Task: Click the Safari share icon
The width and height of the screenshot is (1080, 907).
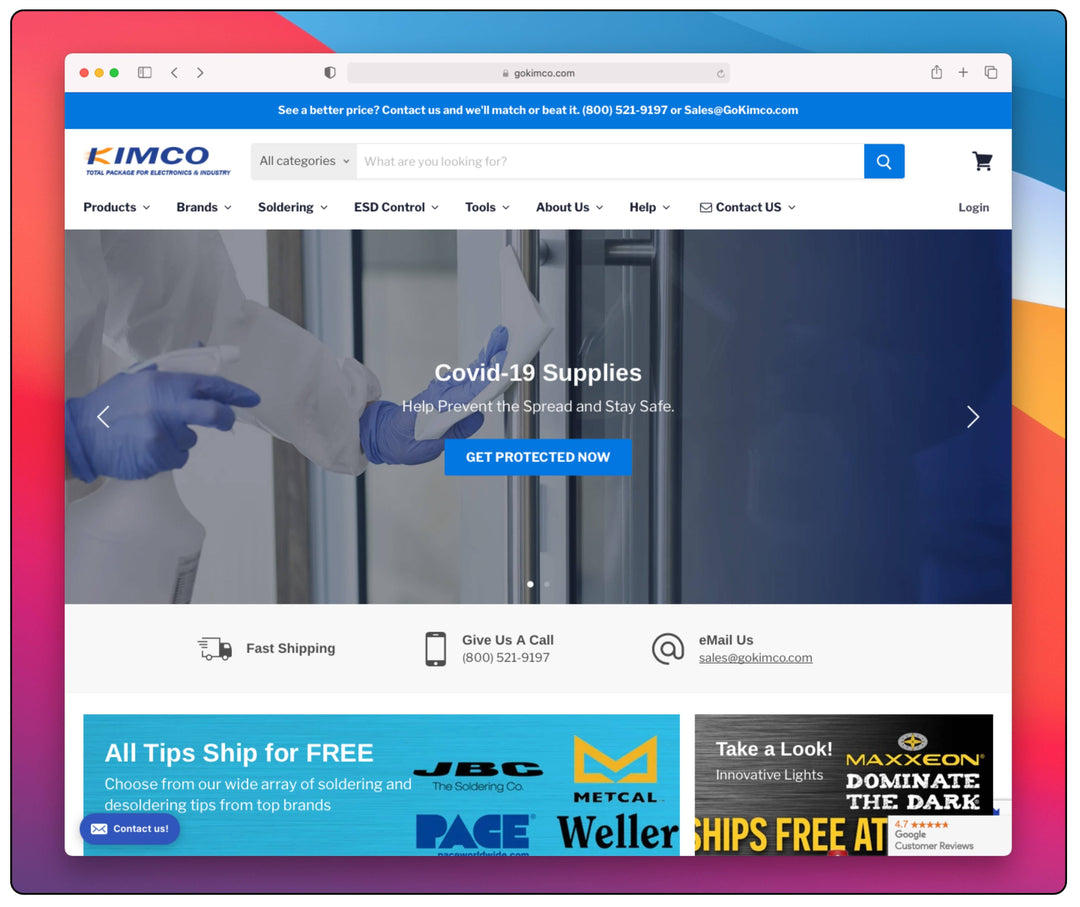Action: (936, 73)
